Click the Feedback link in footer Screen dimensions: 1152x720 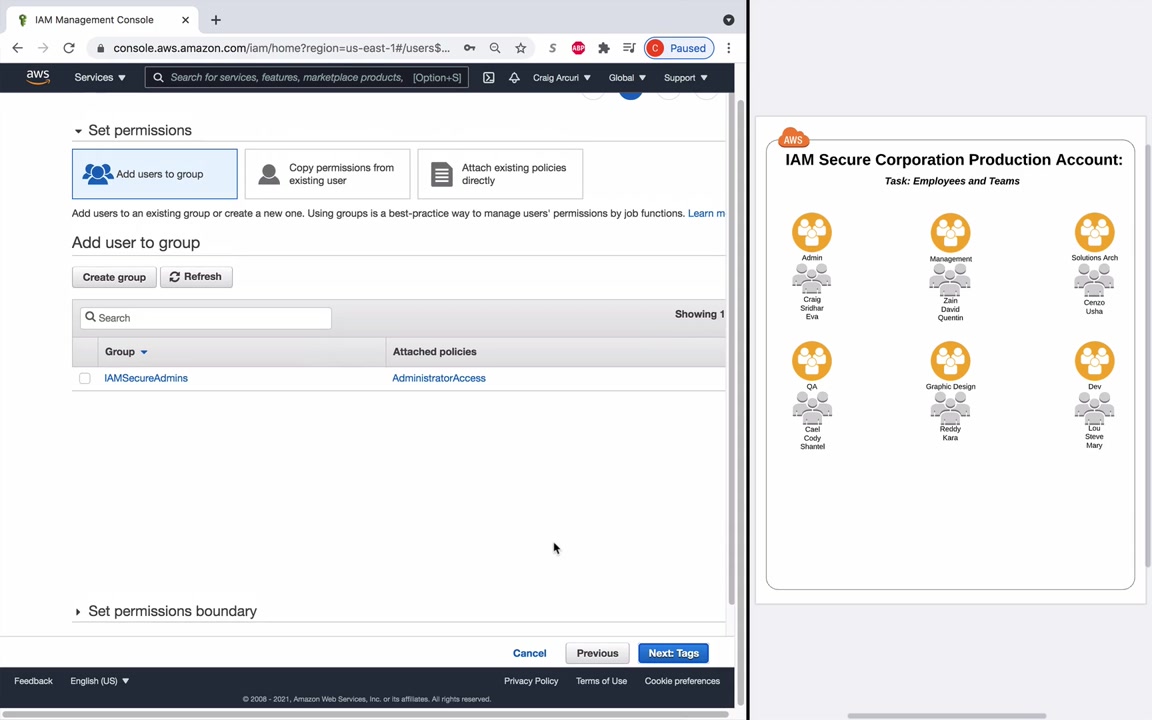(x=33, y=681)
